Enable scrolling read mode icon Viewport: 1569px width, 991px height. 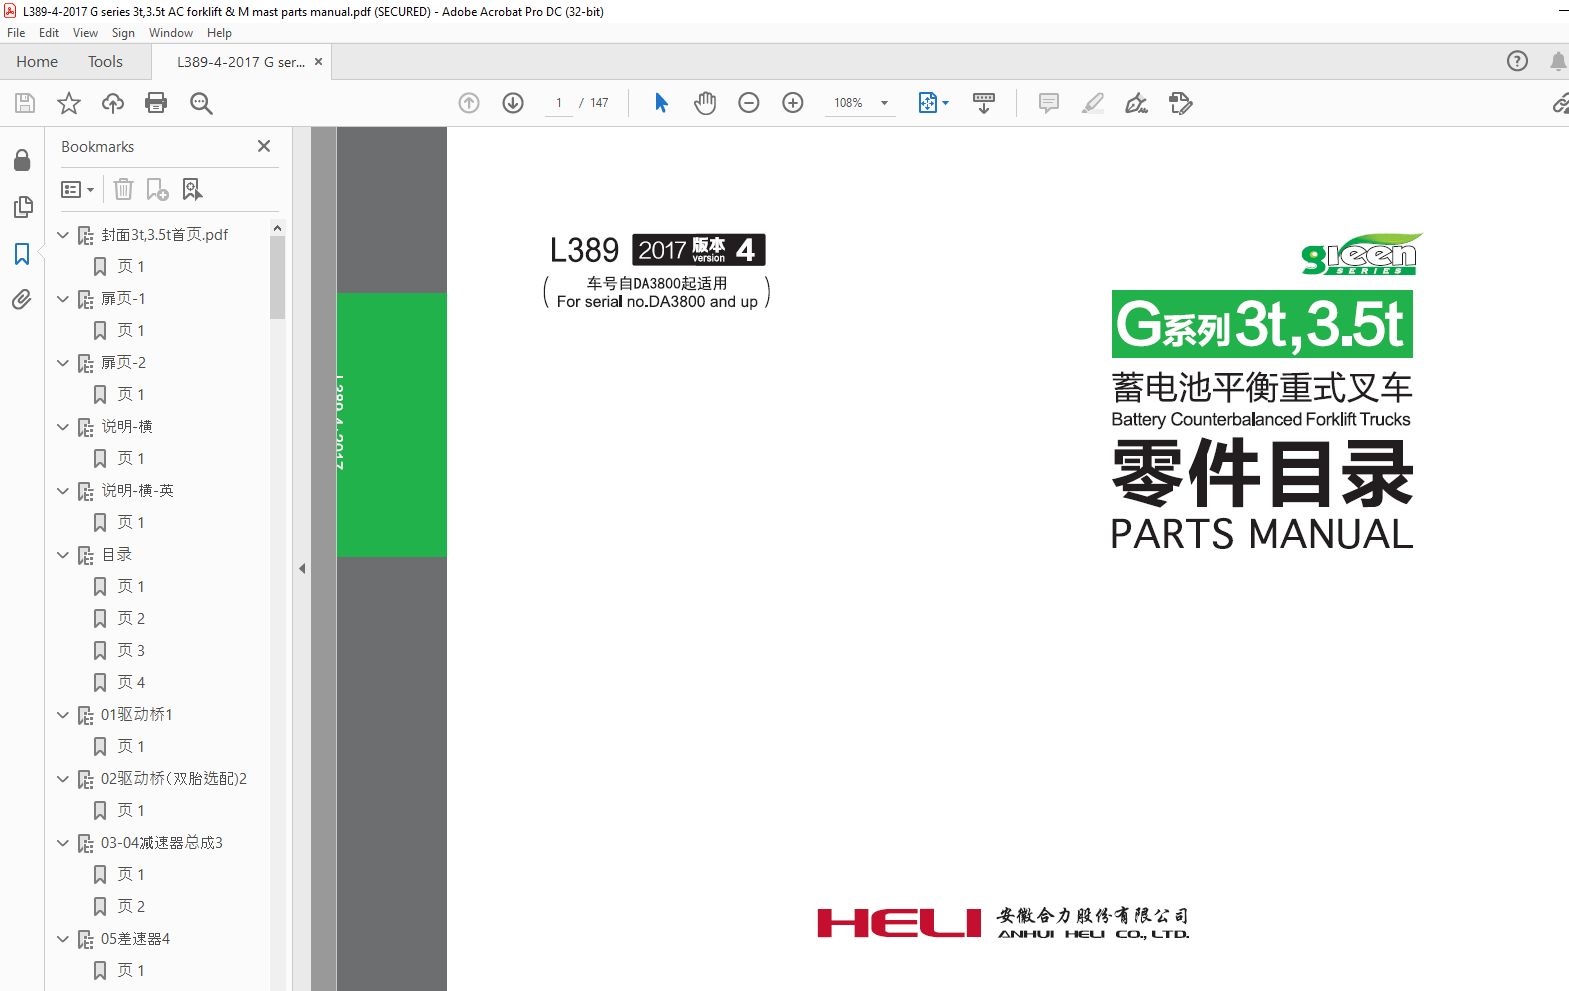pos(984,103)
